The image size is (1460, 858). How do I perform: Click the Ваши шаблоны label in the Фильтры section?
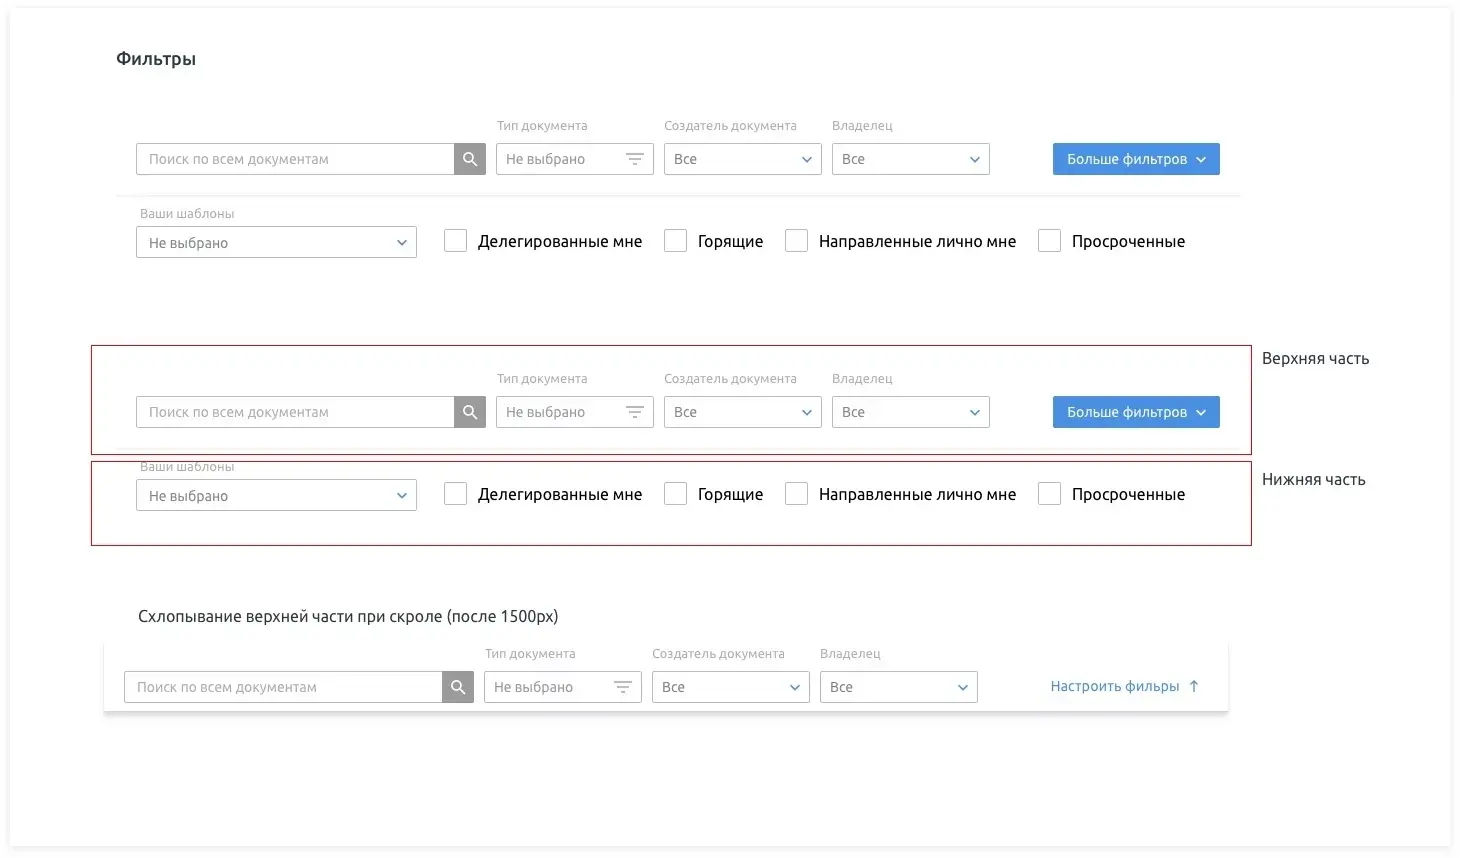pos(187,214)
